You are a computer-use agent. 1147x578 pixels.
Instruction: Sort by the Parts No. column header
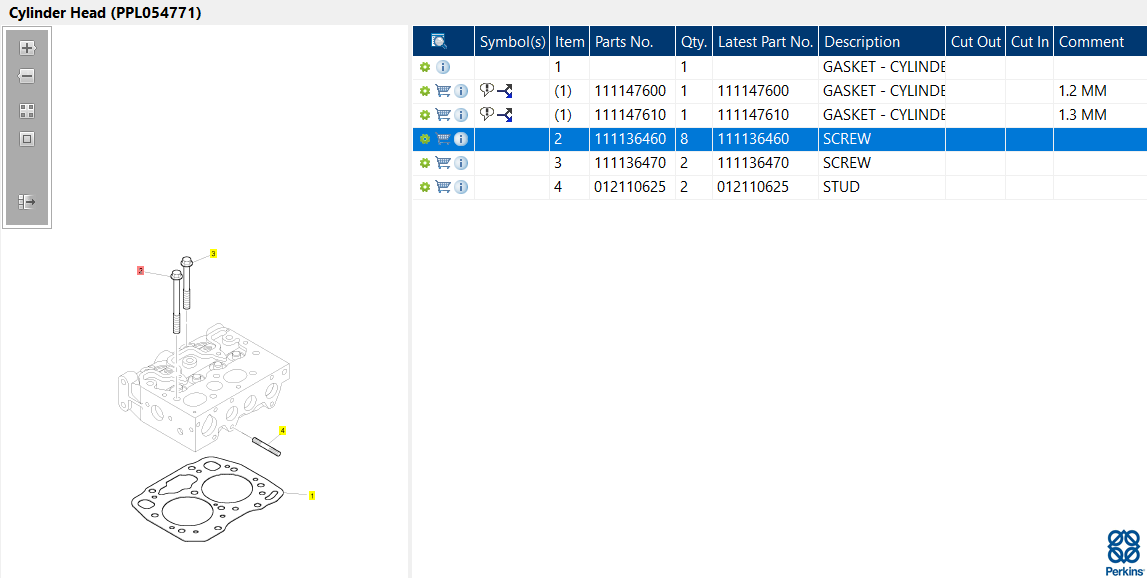(x=624, y=42)
